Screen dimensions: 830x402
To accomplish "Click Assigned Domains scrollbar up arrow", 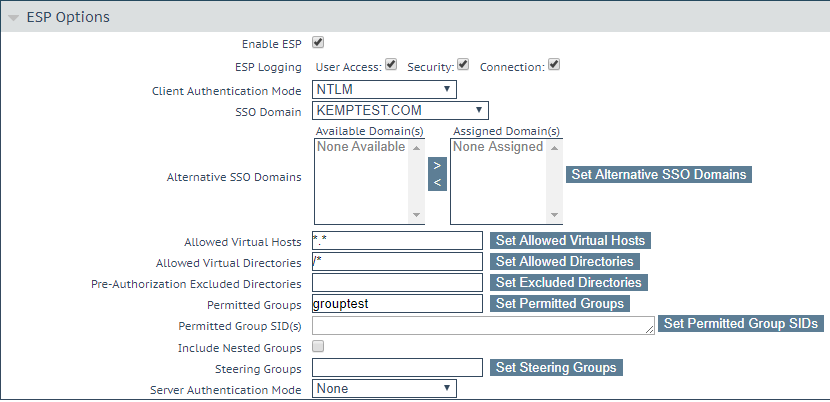I will pos(554,148).
